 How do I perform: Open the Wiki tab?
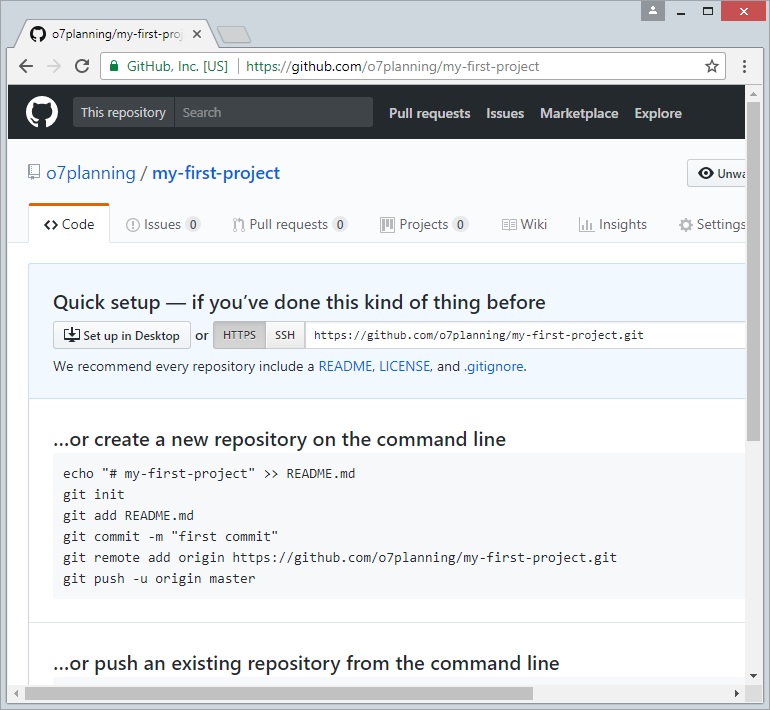524,224
